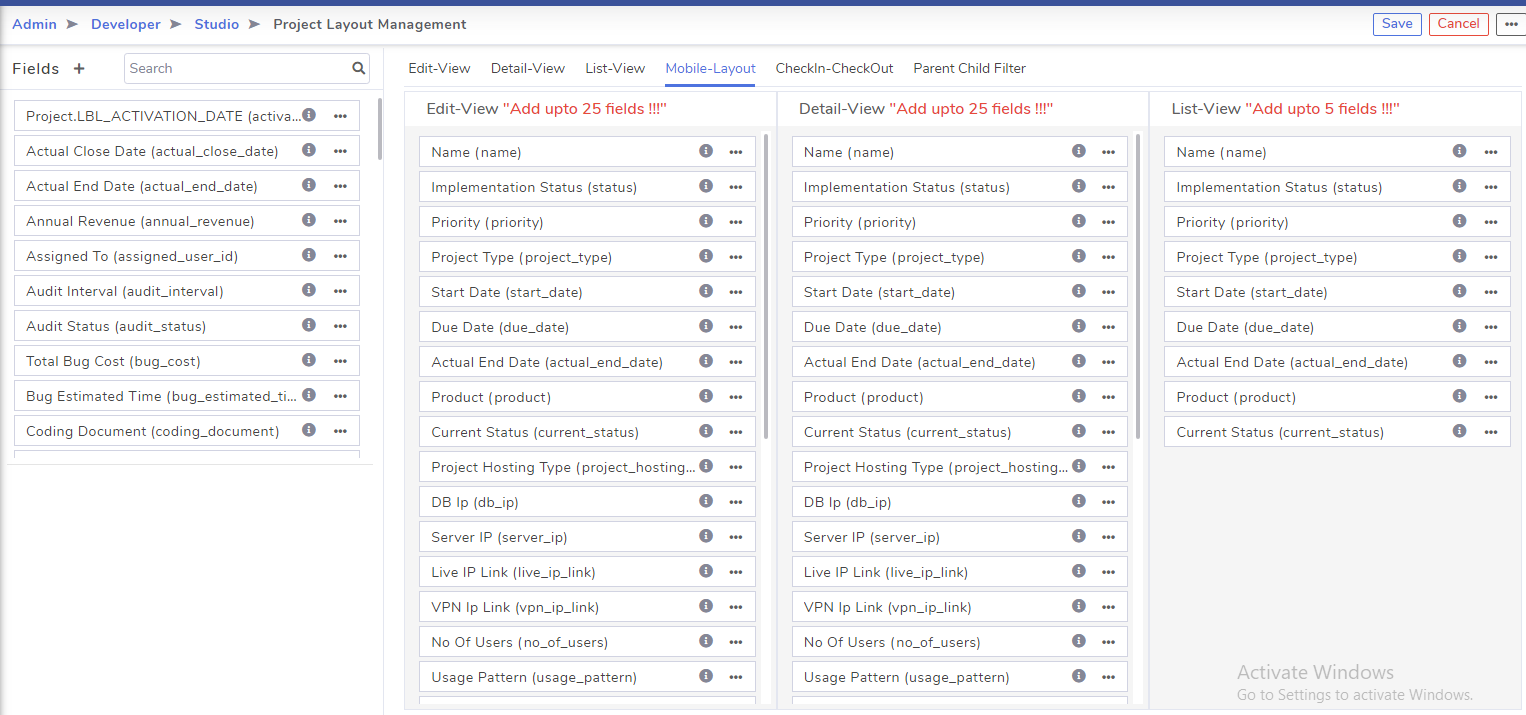Switch to the Edit-View tab
This screenshot has height=715, width=1526.
(x=439, y=68)
